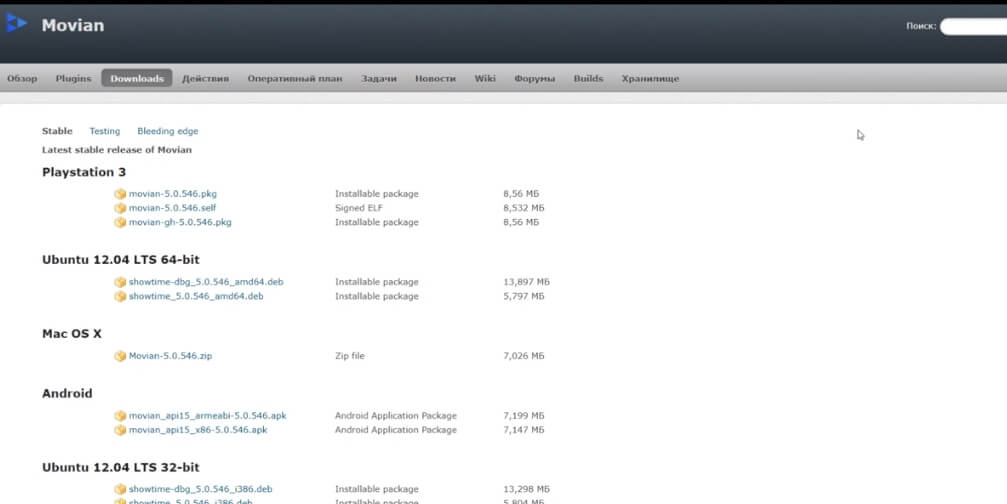Image resolution: width=1007 pixels, height=504 pixels.
Task: Click package icon beside movian_api15_armeabi-5.0.546.apk
Action: [x=120, y=415]
